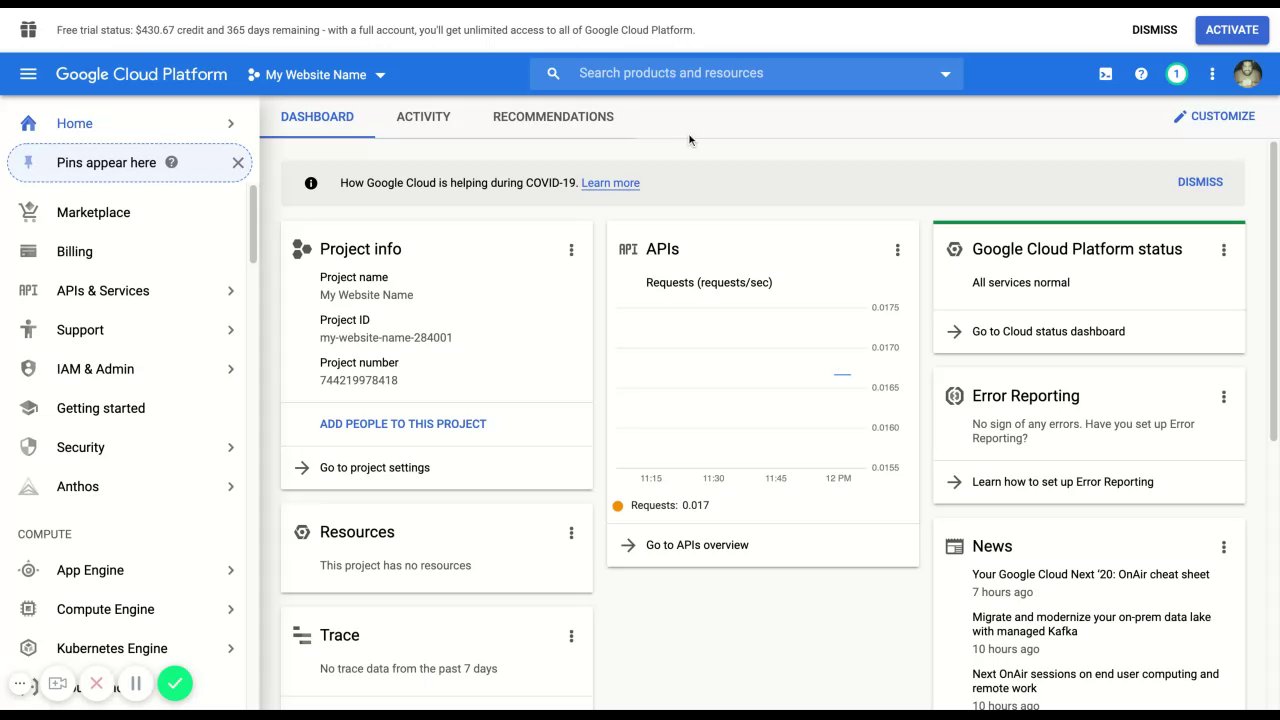This screenshot has height=720, width=1280.
Task: Open Getting started via graduation cap icon
Action: point(28,408)
